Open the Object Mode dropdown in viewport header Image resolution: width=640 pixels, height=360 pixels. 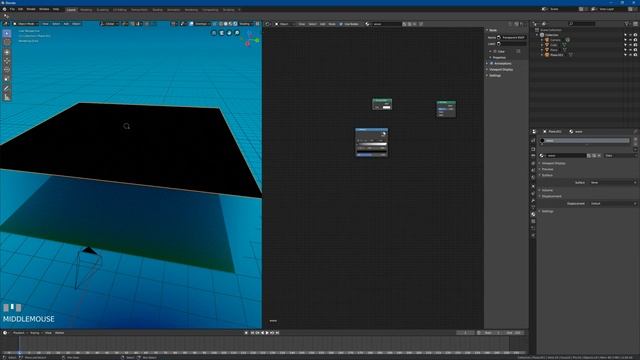[25, 24]
